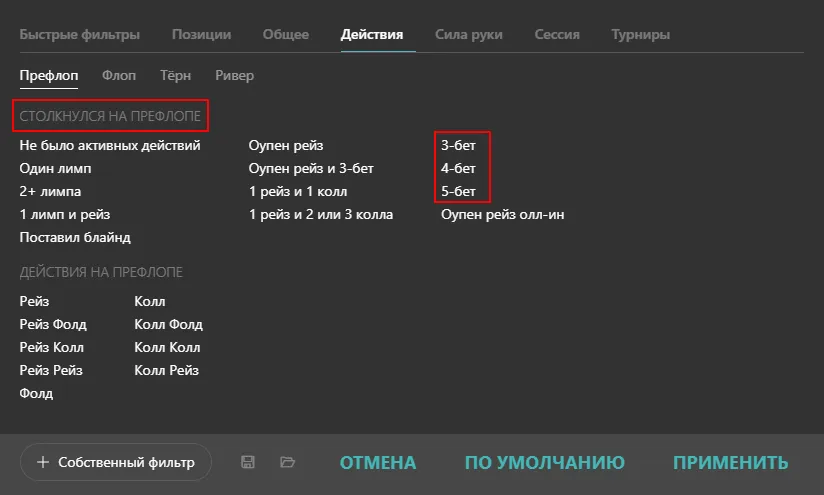
Task: Click the ОТМЕНА button
Action: coord(378,462)
